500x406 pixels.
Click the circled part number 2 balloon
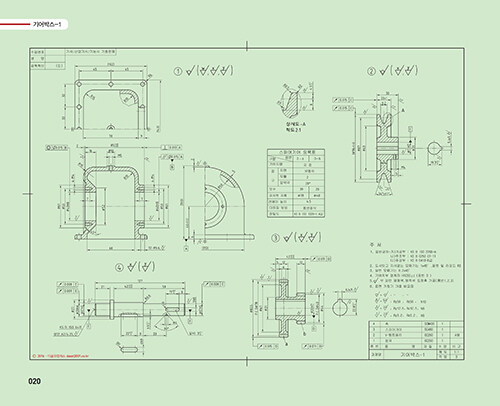coord(371,71)
